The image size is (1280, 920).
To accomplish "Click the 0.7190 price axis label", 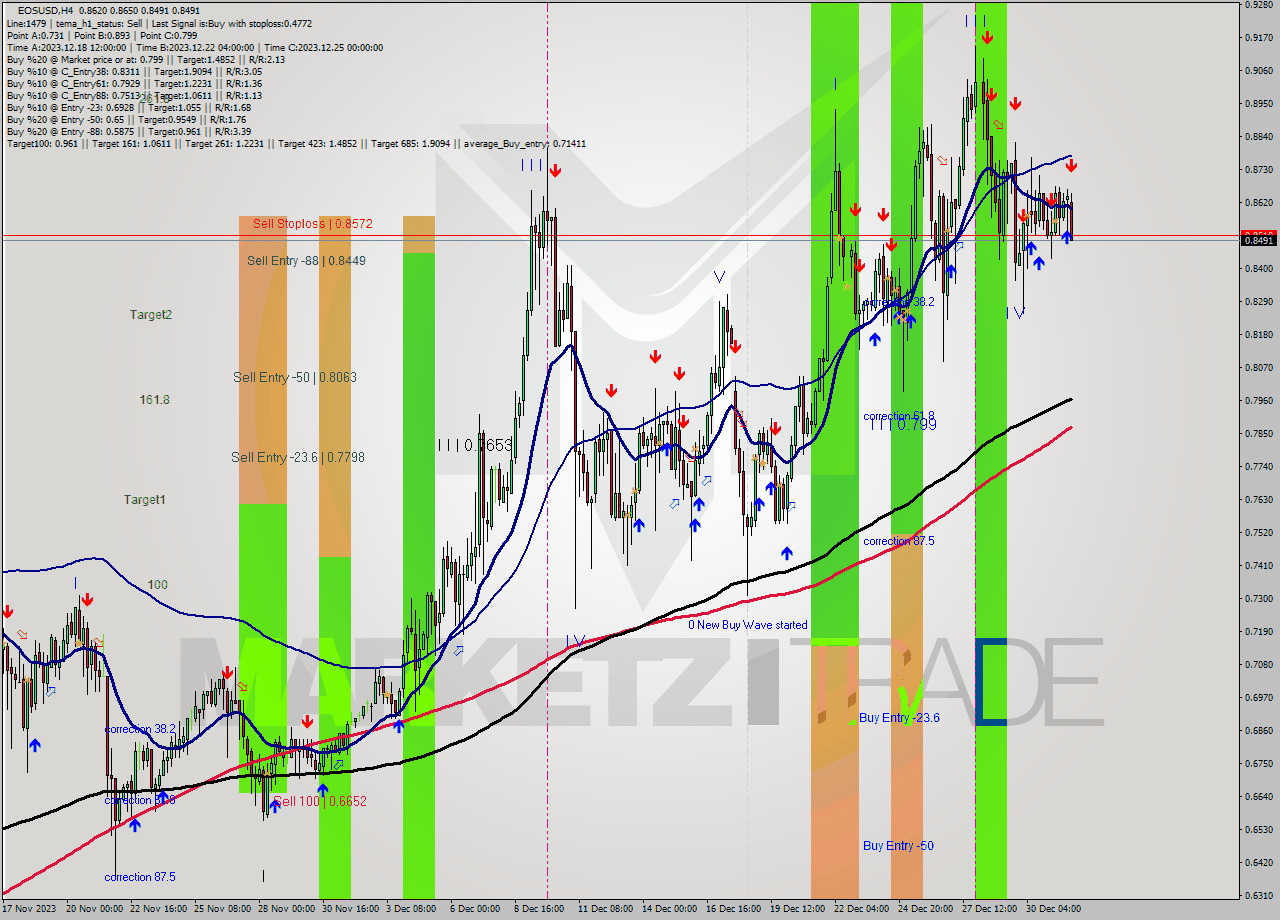I will 1258,632.
